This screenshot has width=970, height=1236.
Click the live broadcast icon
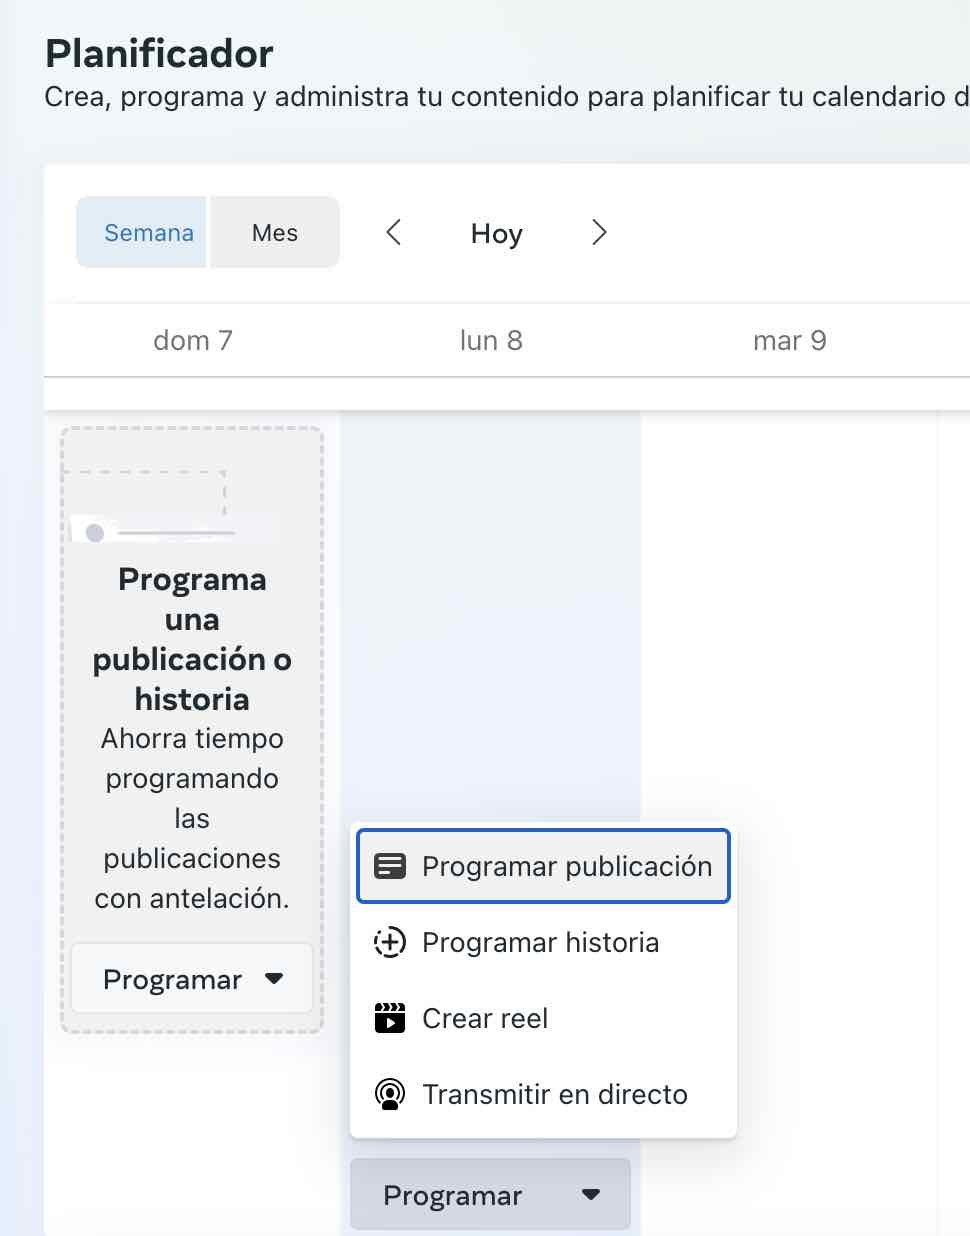point(390,1094)
